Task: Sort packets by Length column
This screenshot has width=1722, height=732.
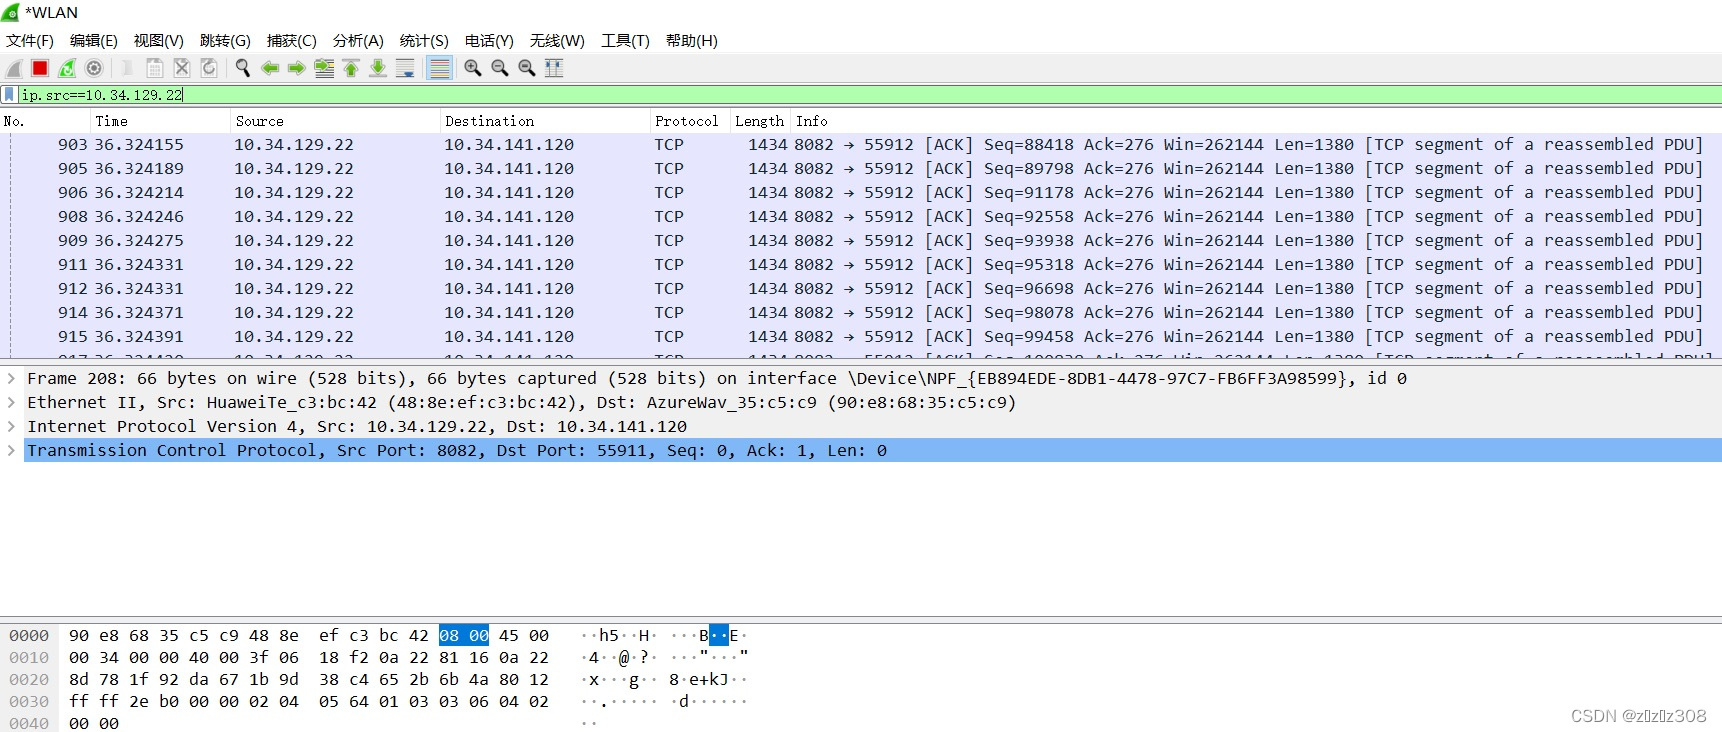Action: pyautogui.click(x=761, y=121)
